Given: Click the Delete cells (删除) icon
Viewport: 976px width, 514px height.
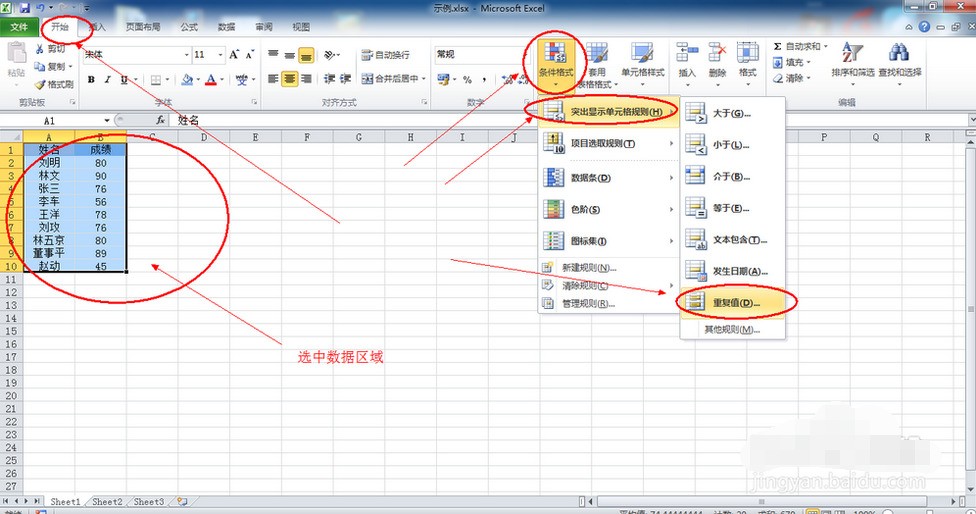Looking at the screenshot, I should 717,53.
